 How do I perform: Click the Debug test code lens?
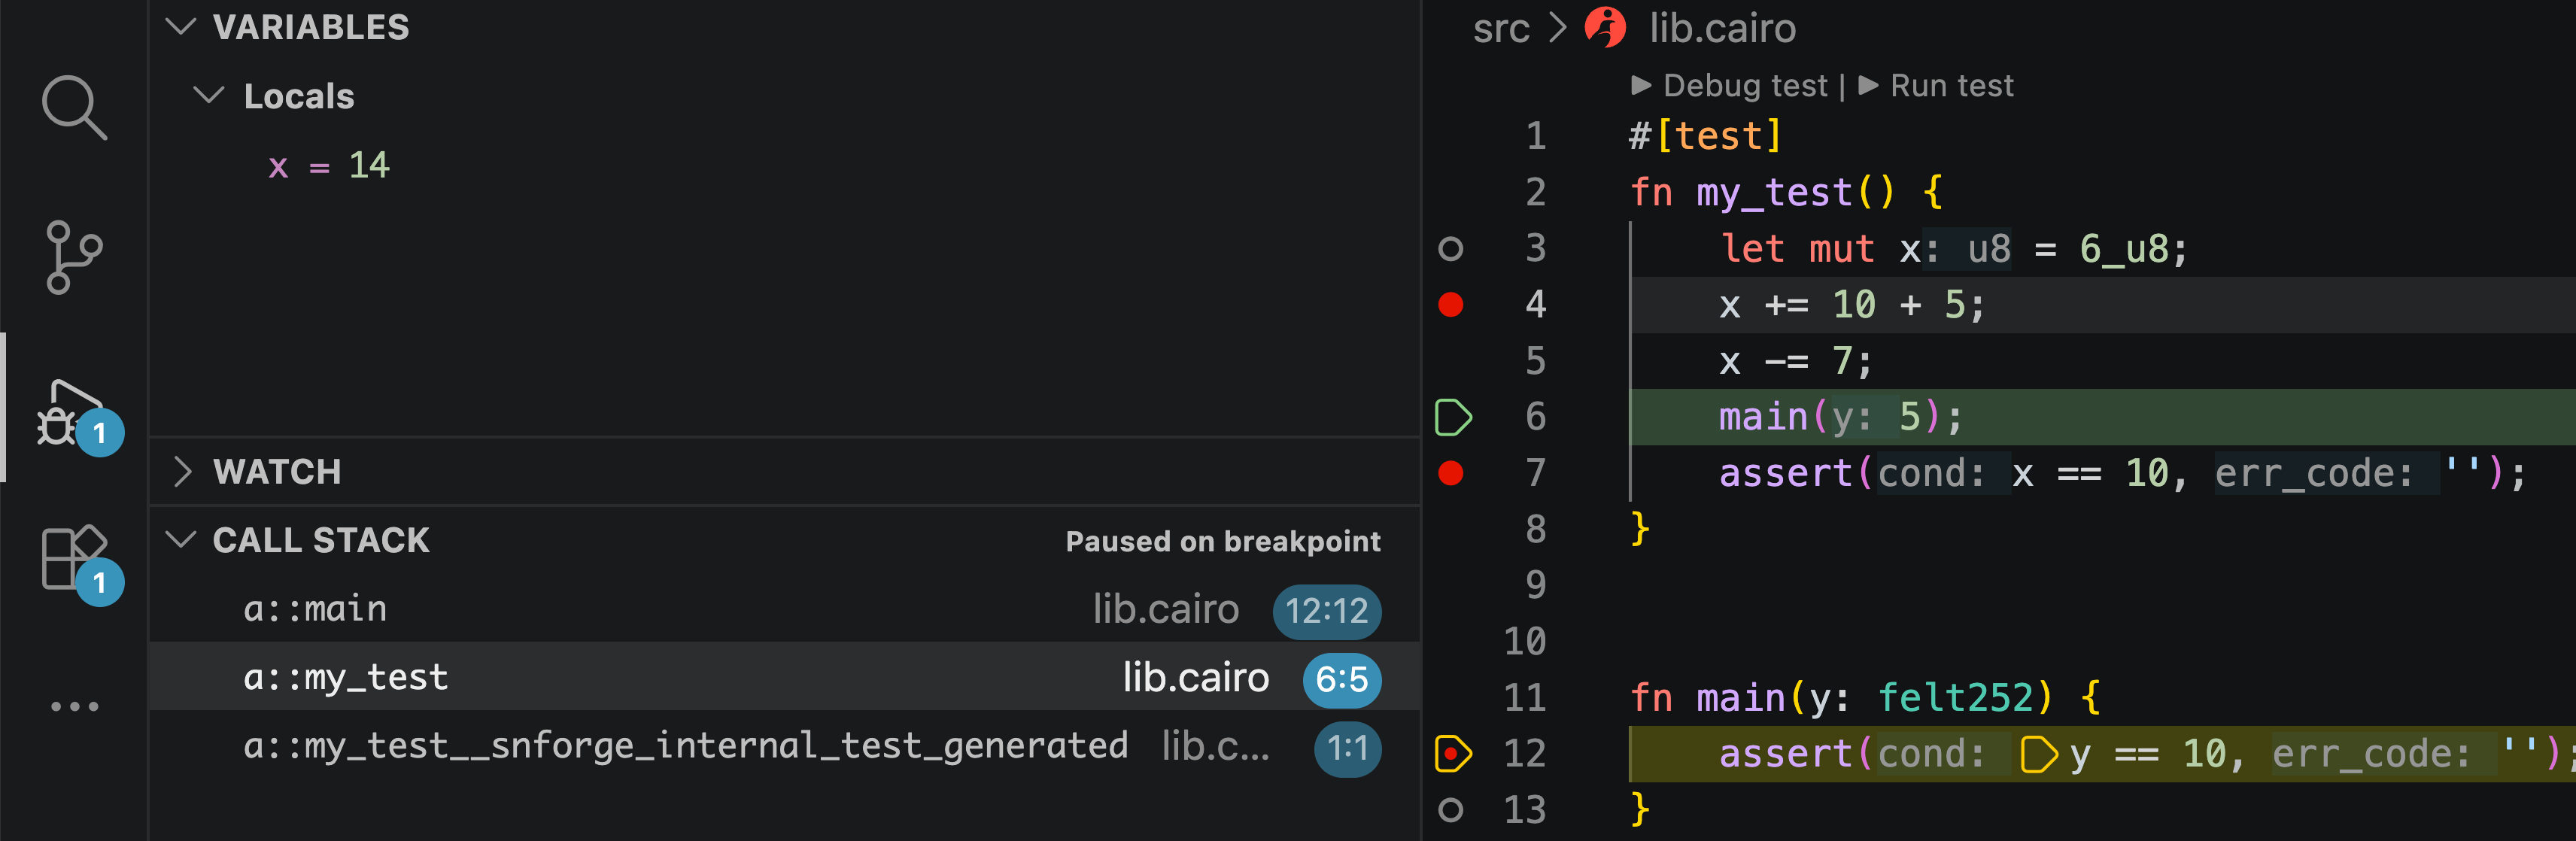[1731, 86]
